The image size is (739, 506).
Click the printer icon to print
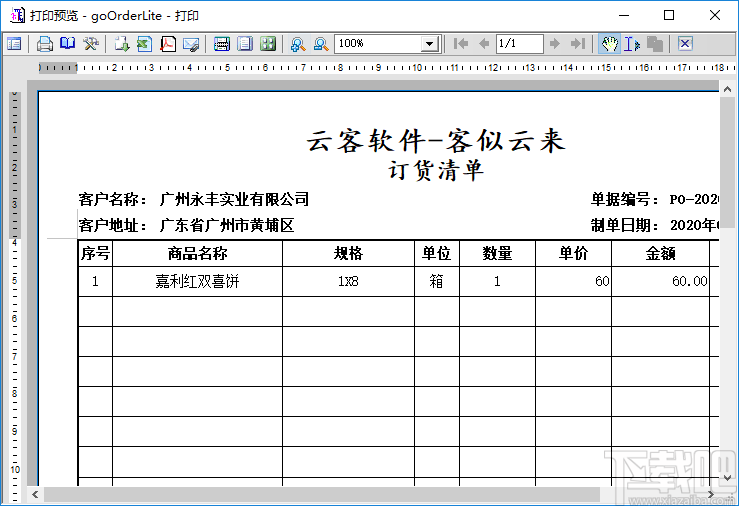pyautogui.click(x=44, y=44)
